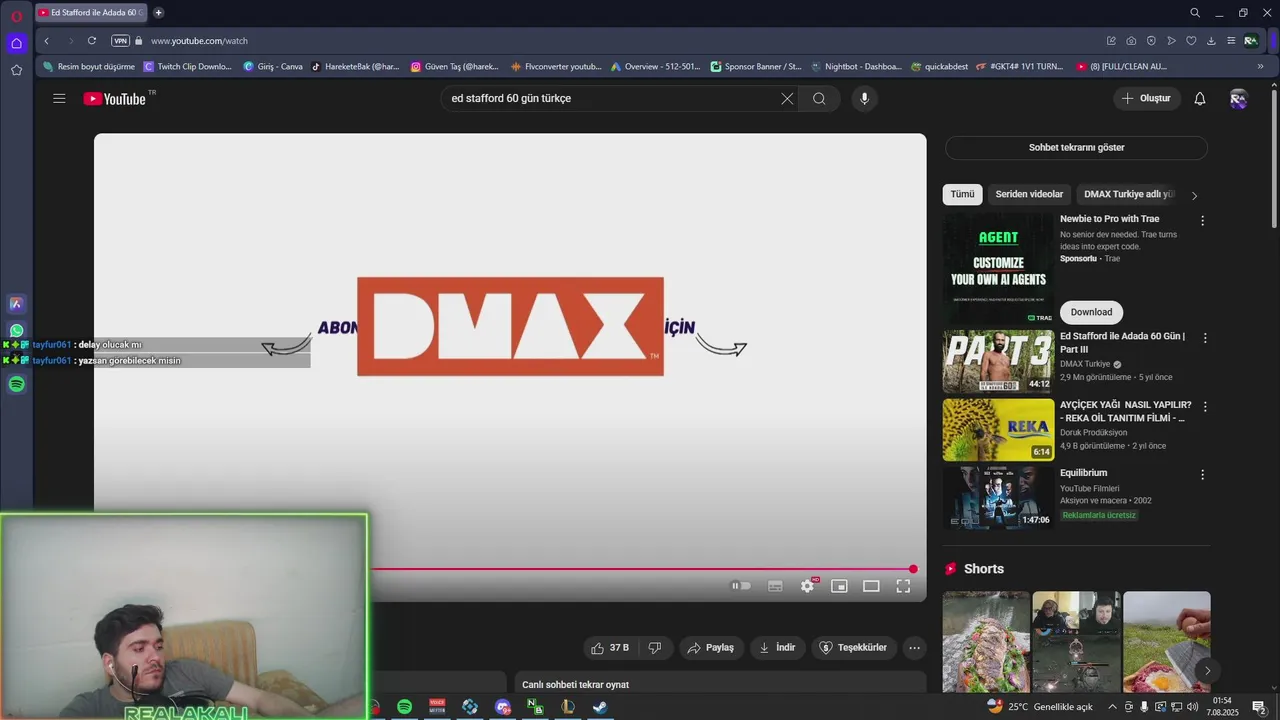Open Spotify in Opera sidebar
The height and width of the screenshot is (720, 1280).
(16, 384)
